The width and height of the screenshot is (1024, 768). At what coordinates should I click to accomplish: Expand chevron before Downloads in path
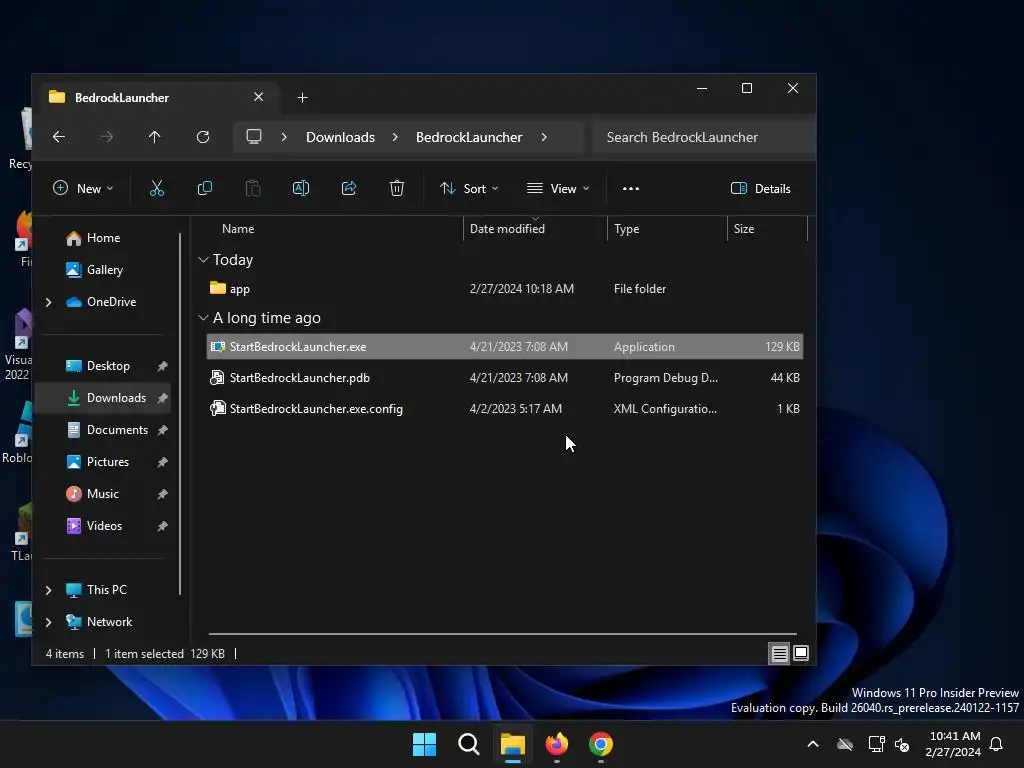coord(284,137)
